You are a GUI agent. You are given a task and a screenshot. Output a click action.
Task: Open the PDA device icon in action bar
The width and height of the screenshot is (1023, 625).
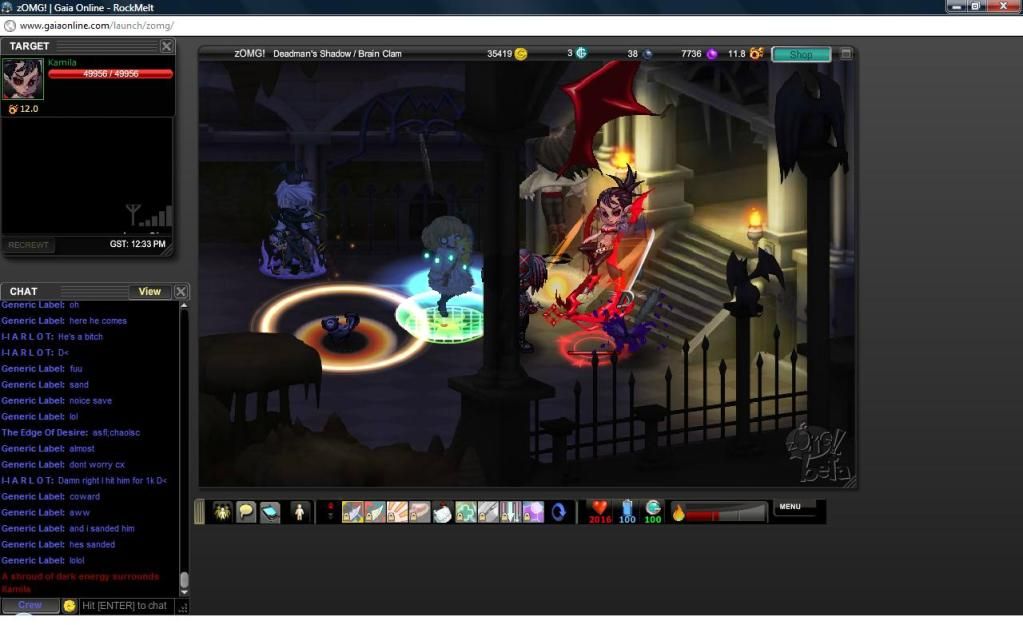(x=270, y=512)
